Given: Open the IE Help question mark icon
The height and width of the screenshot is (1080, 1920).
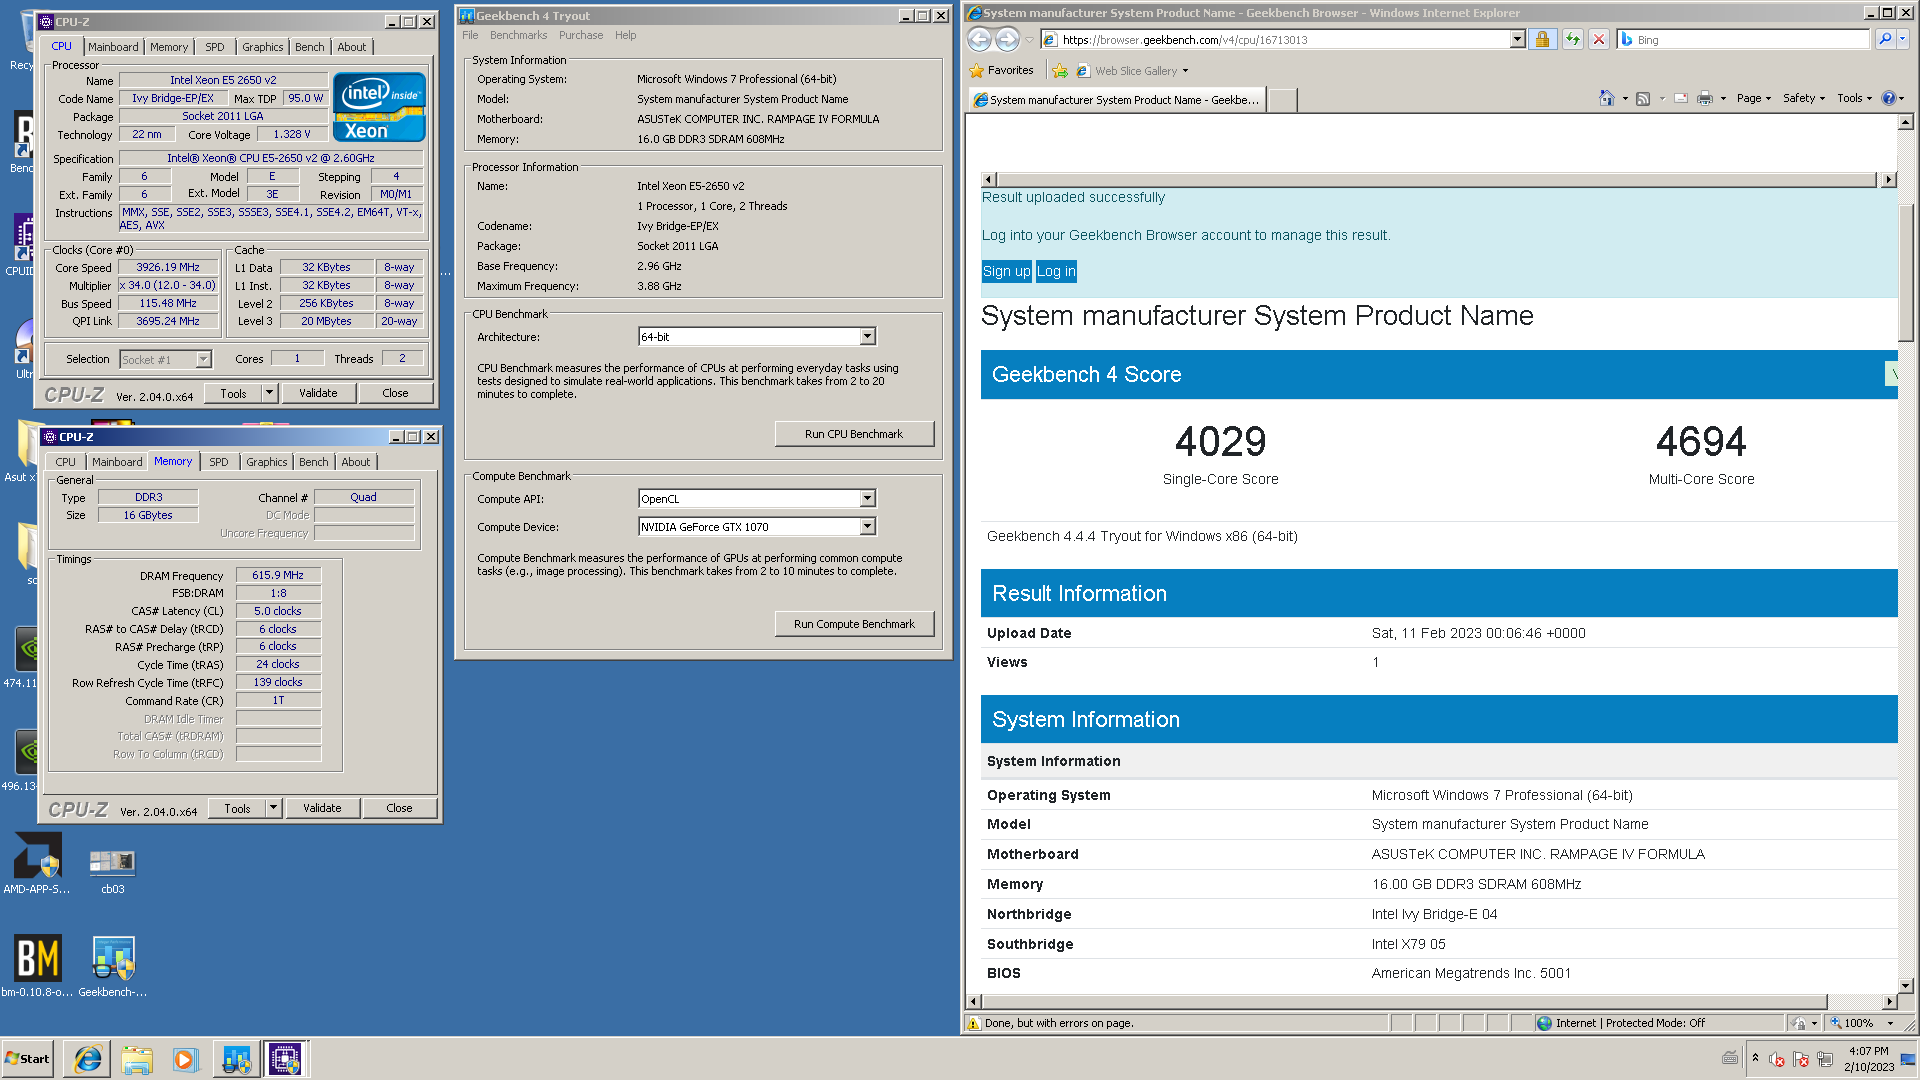Looking at the screenshot, I should [1888, 98].
